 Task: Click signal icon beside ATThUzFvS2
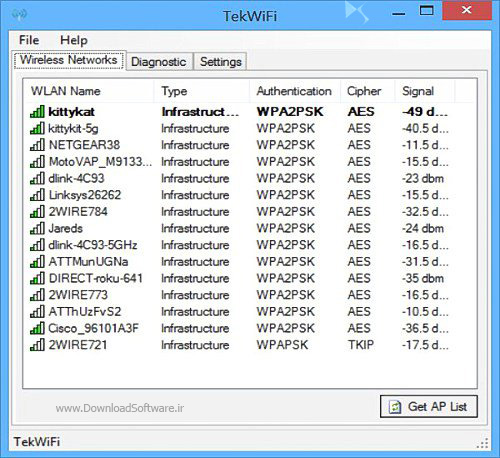coord(37,312)
